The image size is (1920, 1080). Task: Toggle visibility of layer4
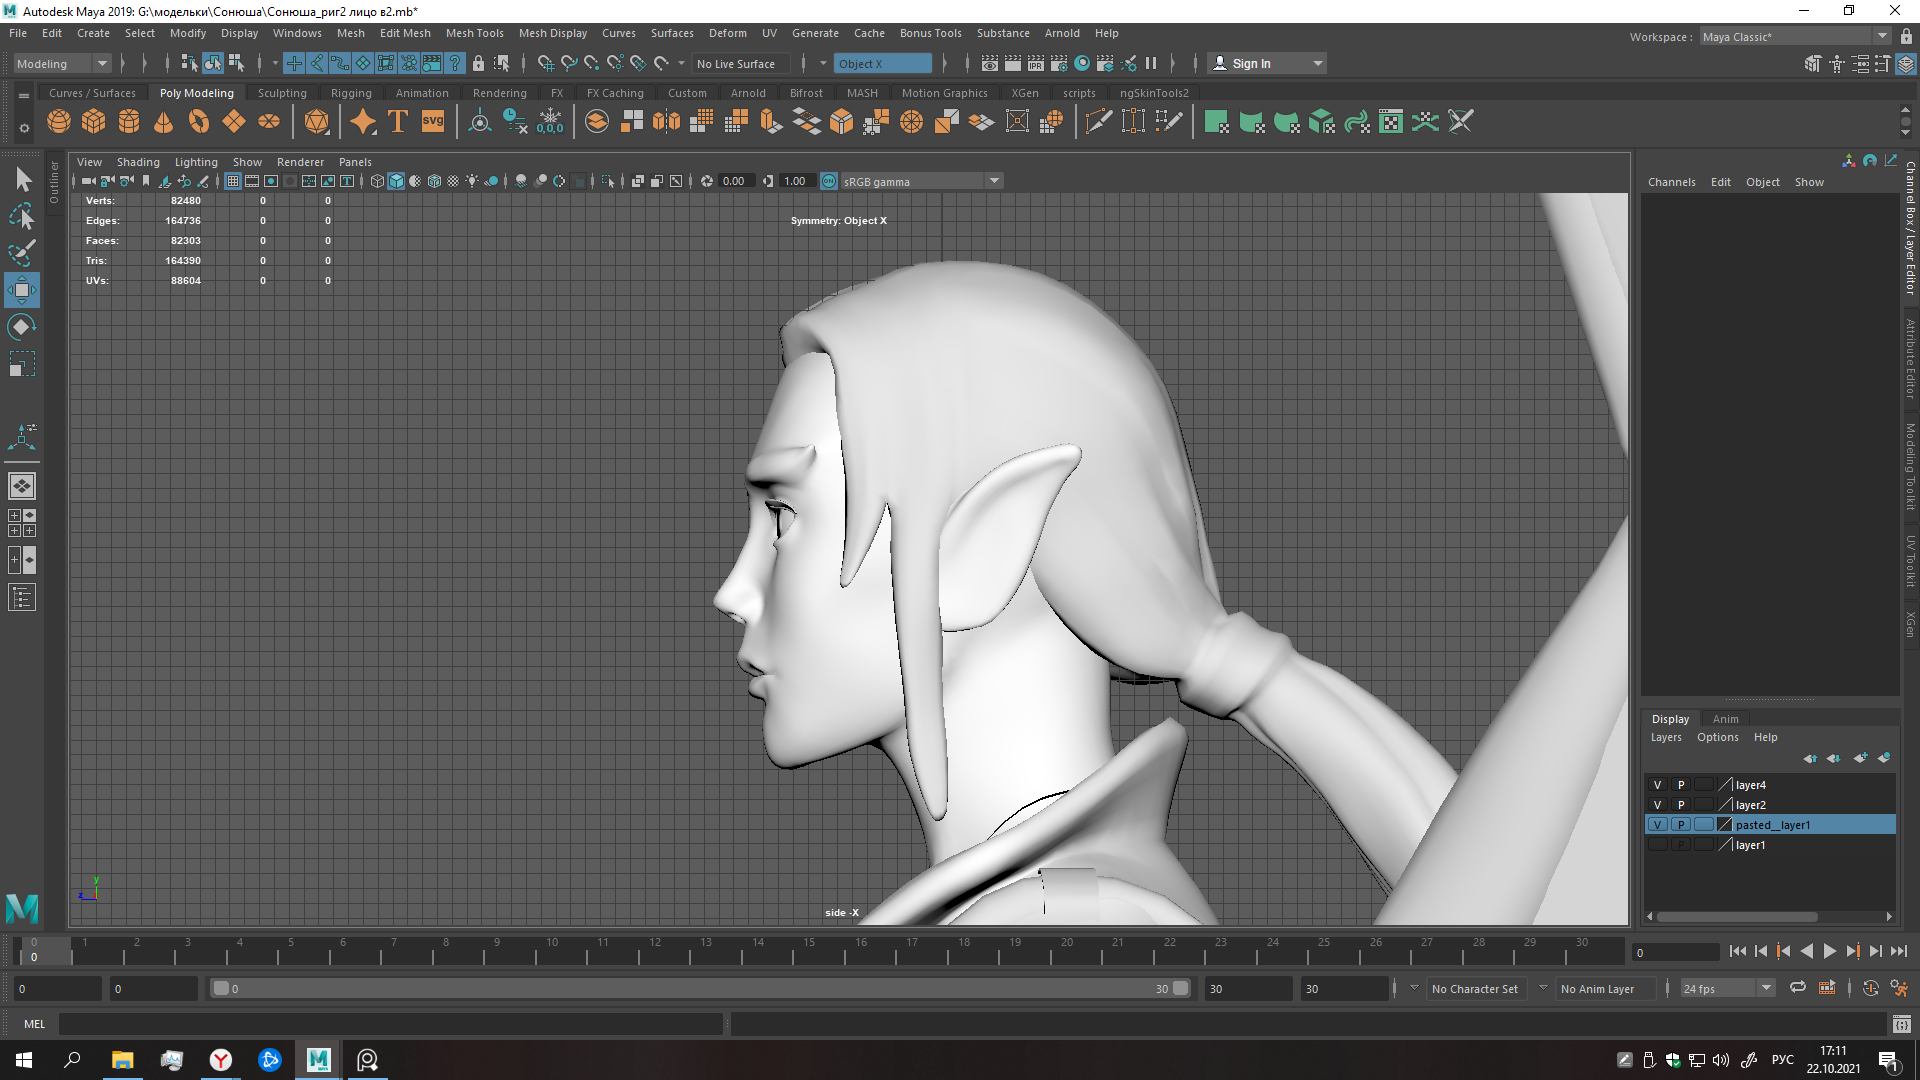click(x=1657, y=785)
